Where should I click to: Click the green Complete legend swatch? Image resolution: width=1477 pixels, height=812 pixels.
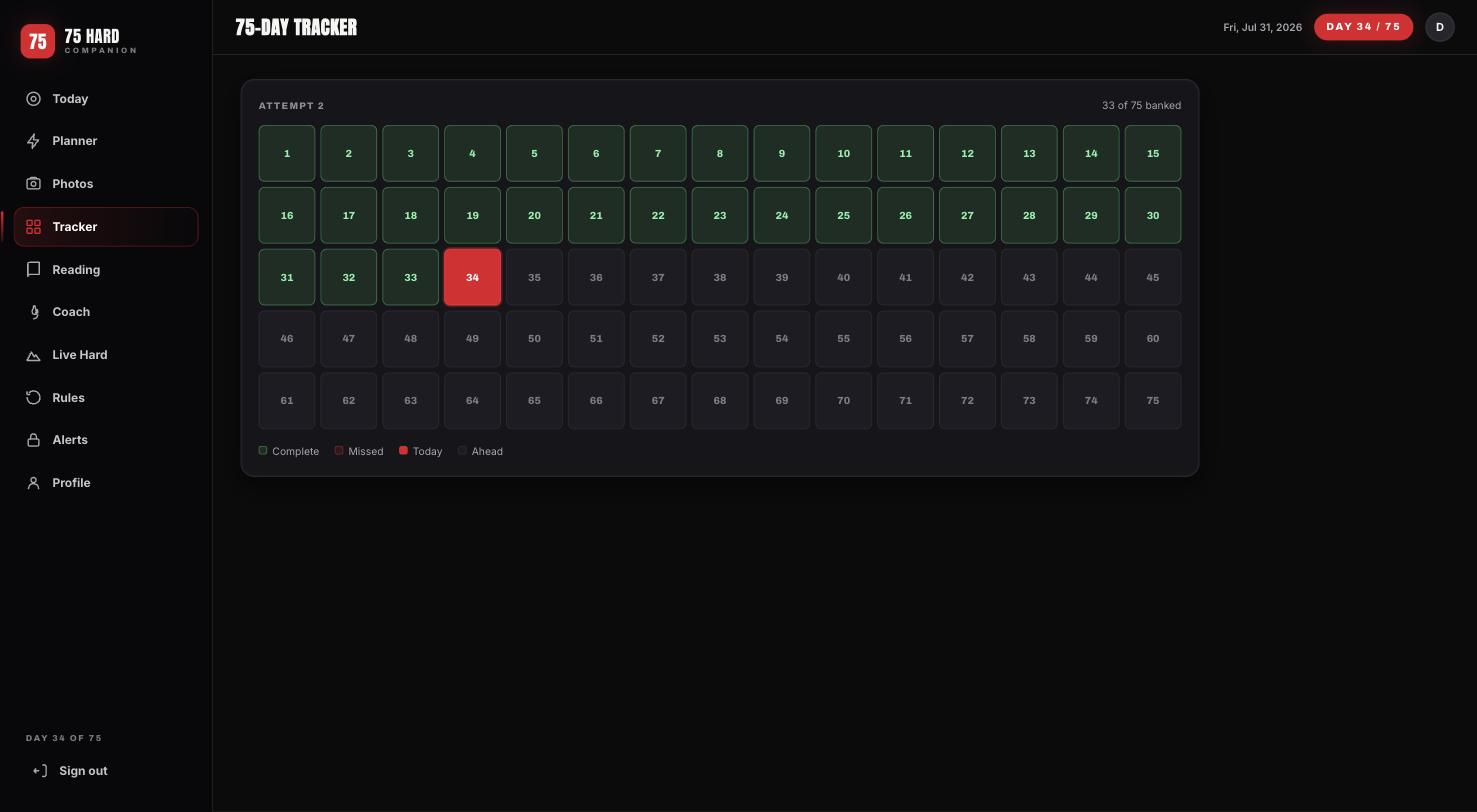263,450
